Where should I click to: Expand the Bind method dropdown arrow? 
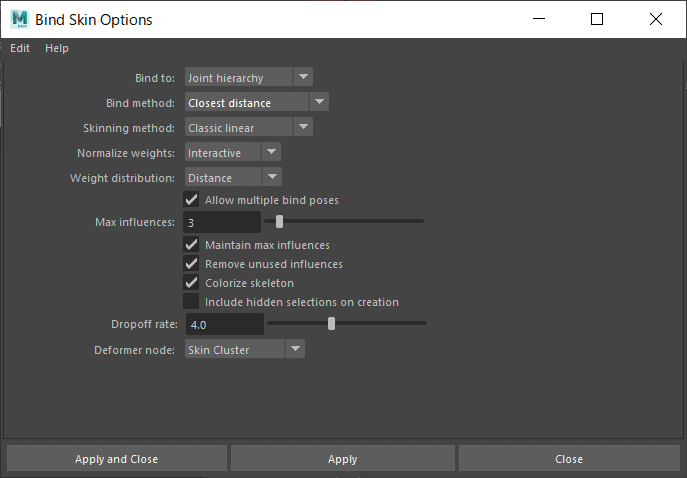(319, 102)
